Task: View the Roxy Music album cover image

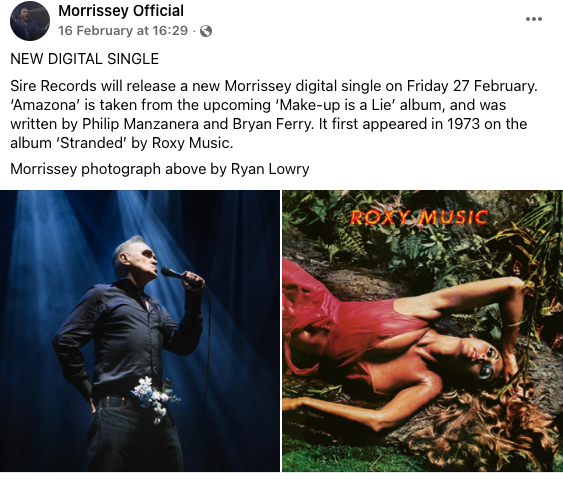Action: coord(422,331)
